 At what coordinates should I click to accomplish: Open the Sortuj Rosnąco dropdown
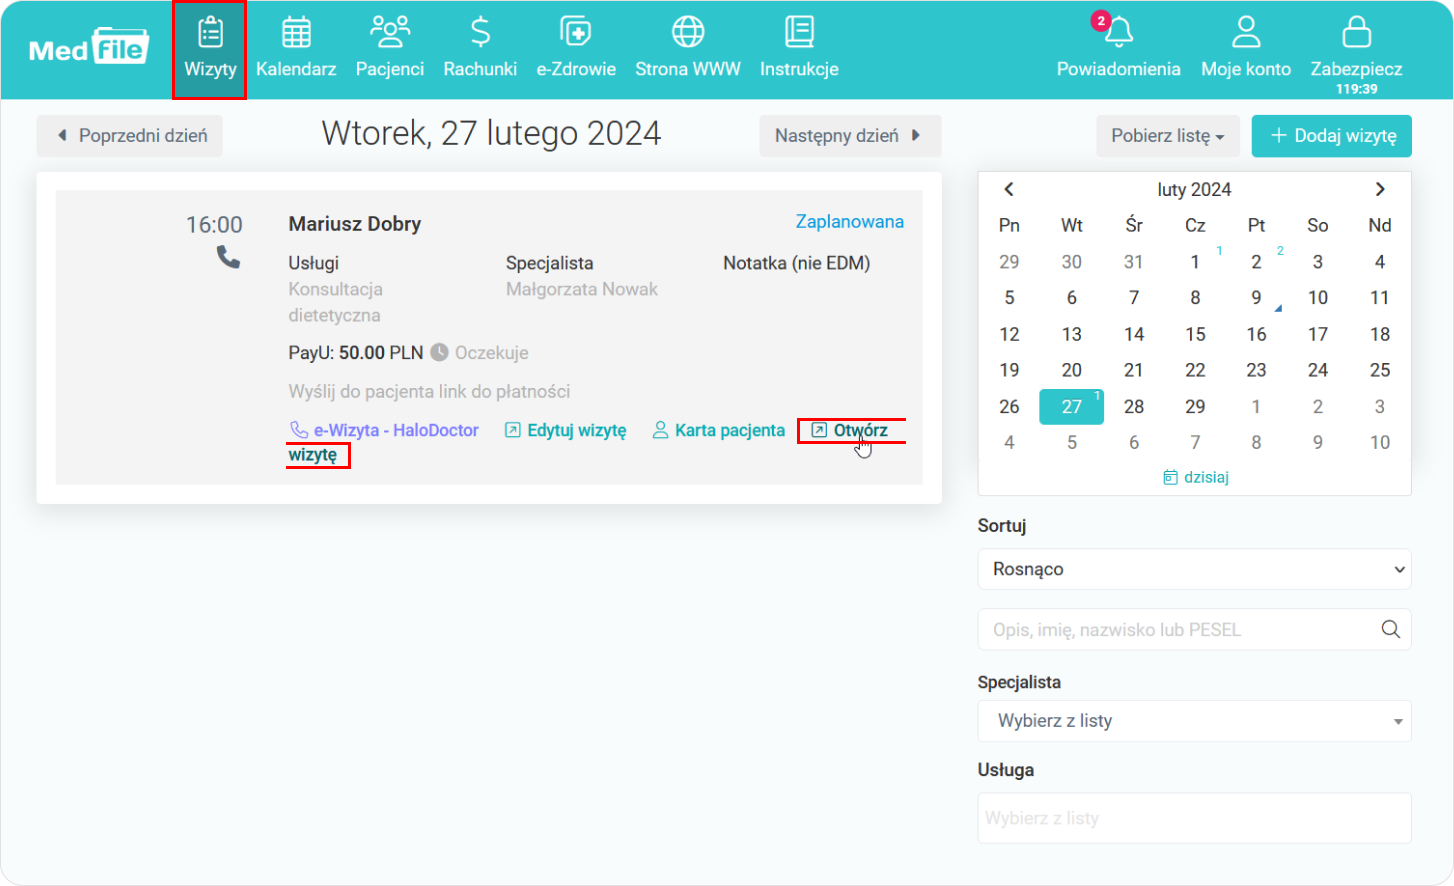(x=1194, y=569)
